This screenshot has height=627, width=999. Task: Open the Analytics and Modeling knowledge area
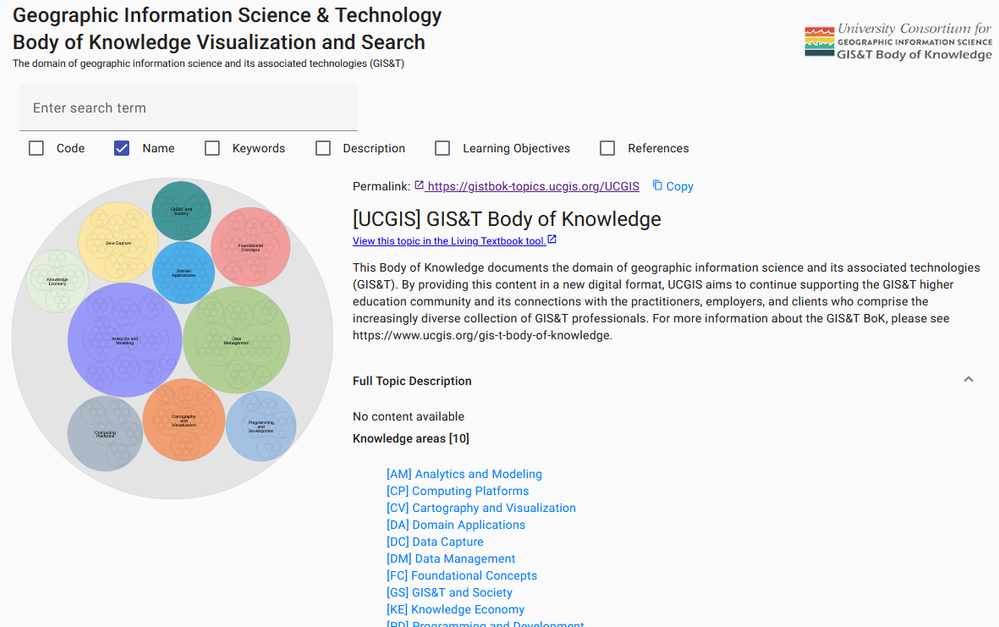click(x=464, y=474)
